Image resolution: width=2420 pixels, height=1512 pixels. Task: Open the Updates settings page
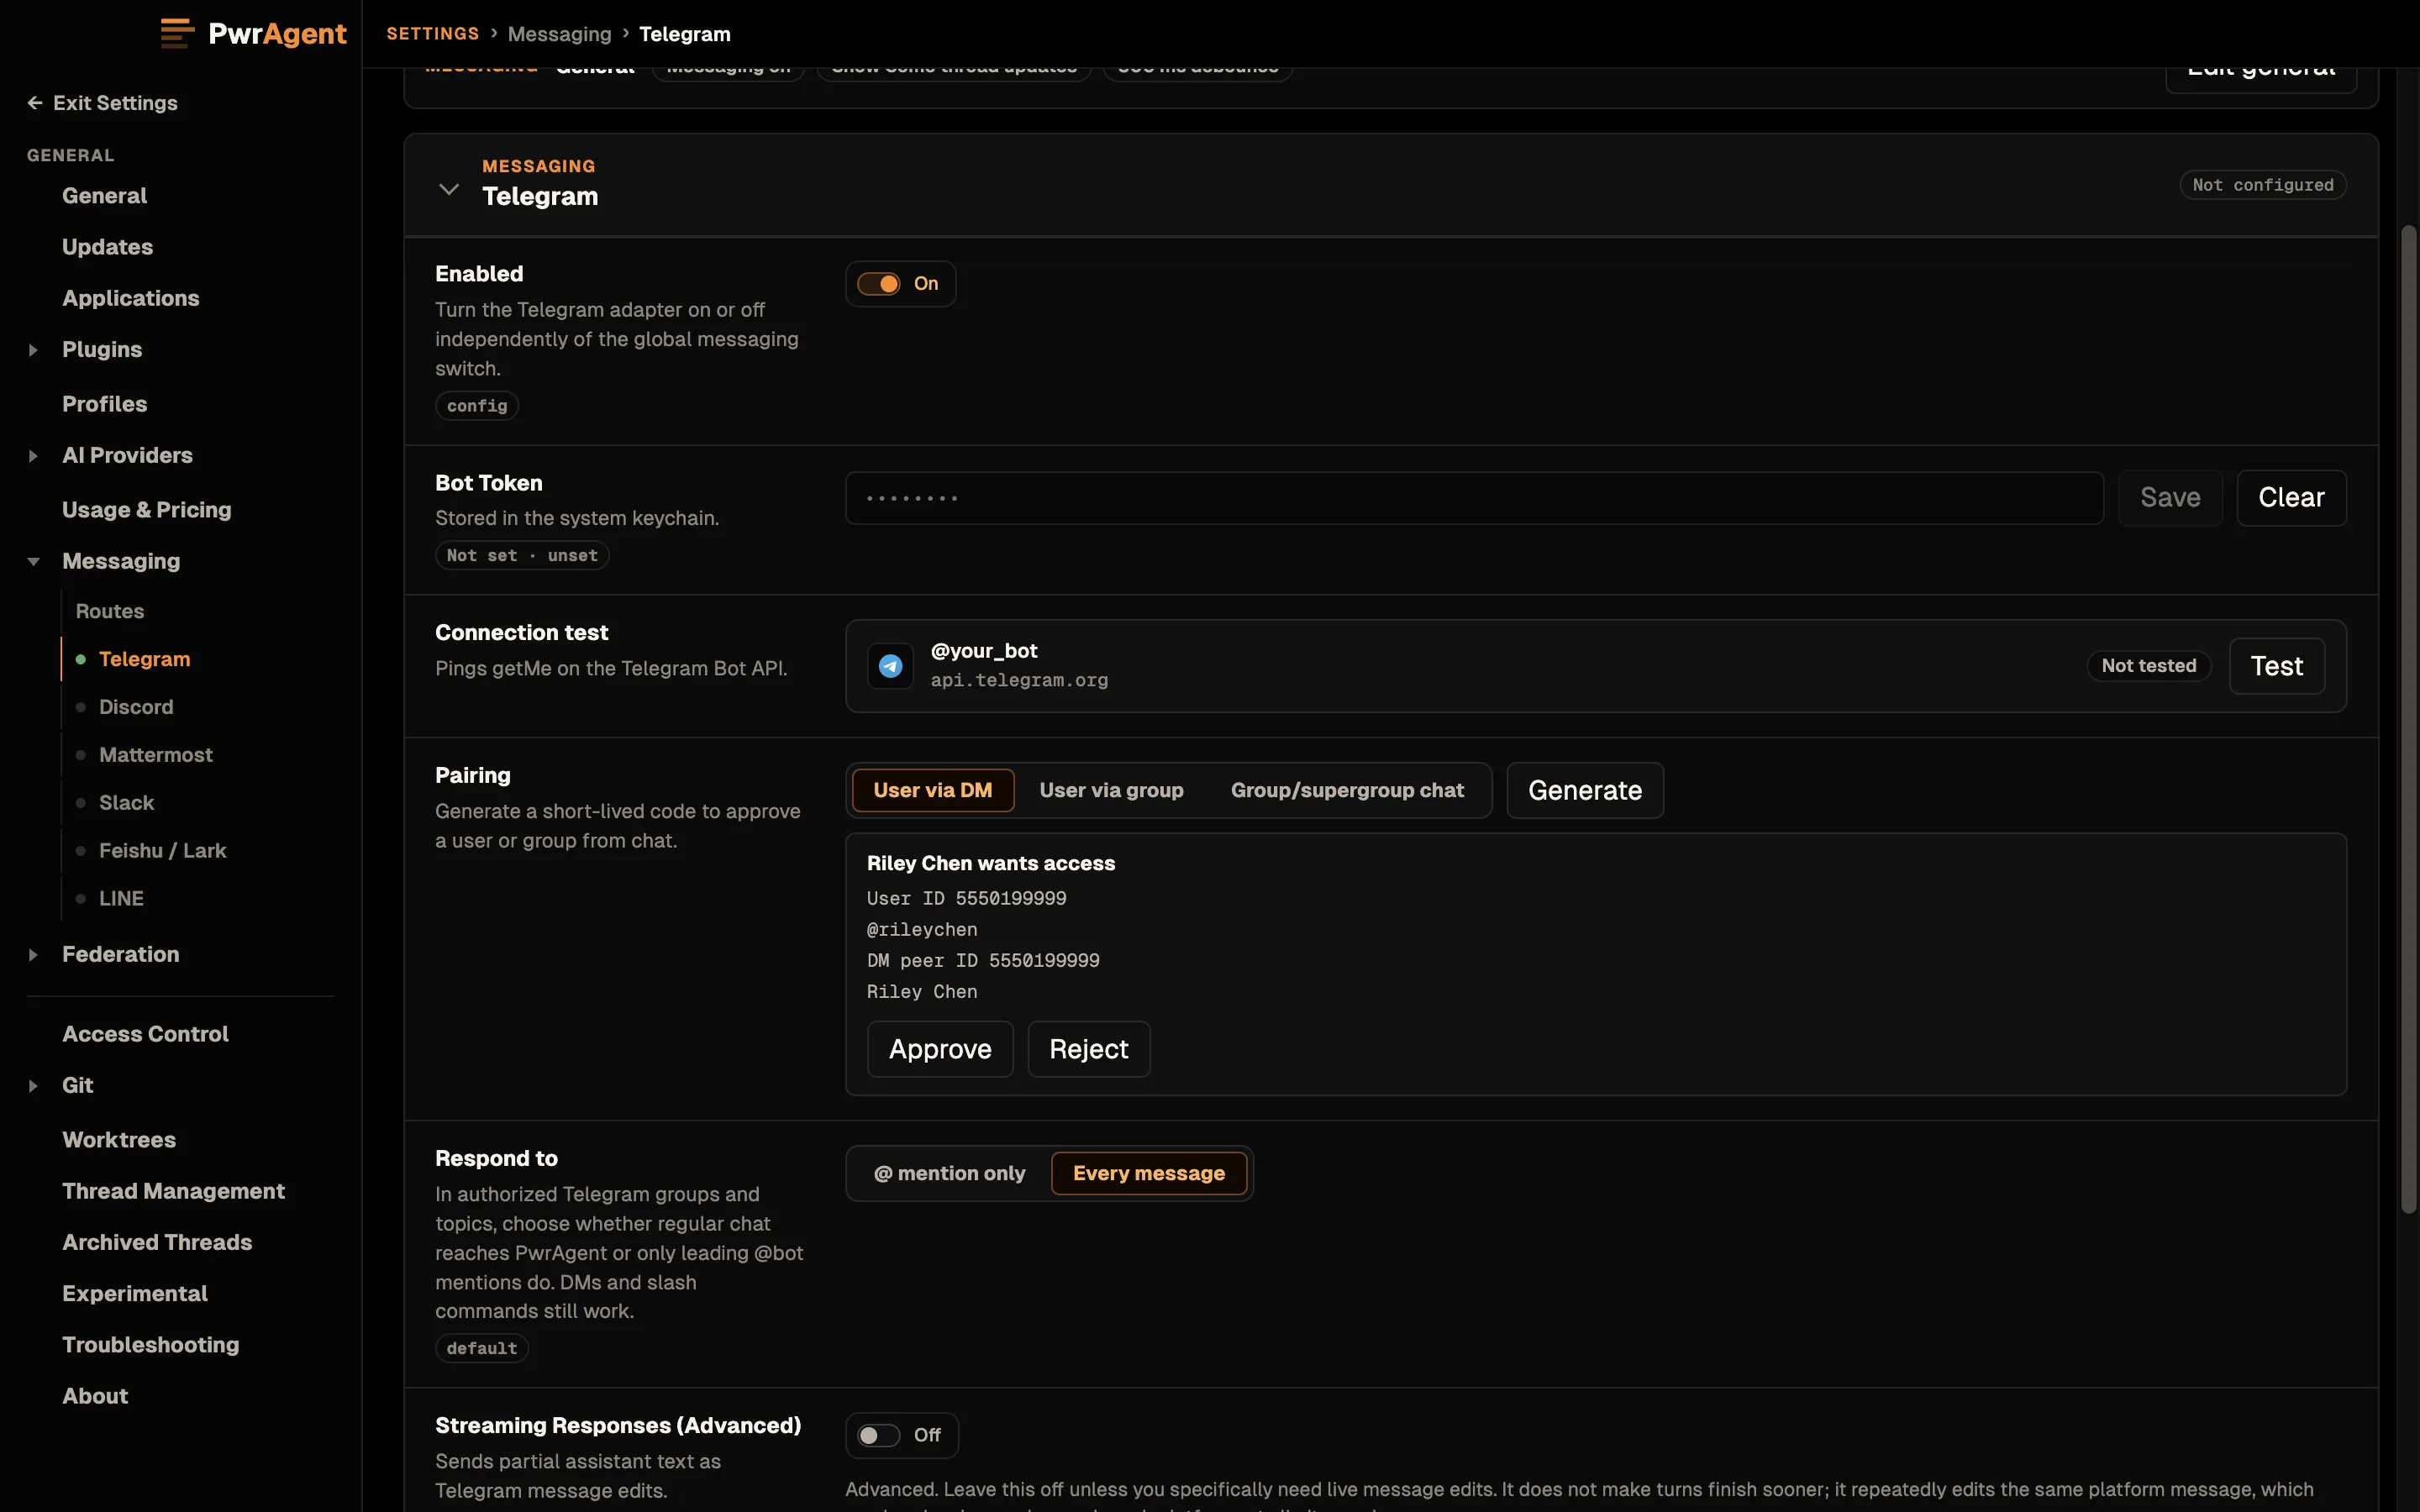click(107, 247)
